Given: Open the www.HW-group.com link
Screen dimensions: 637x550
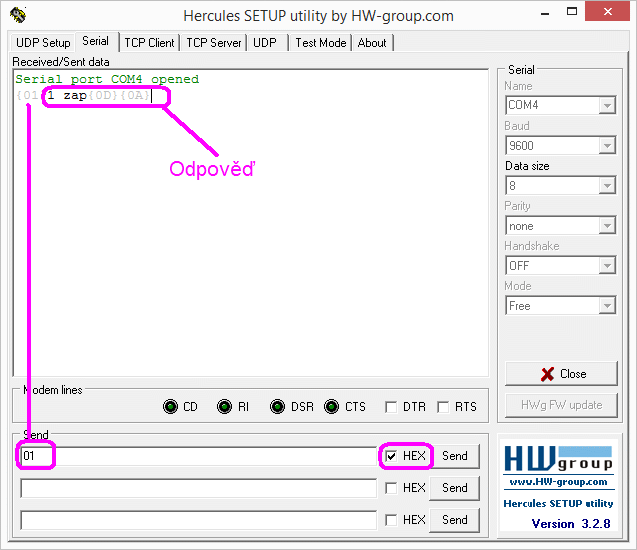Looking at the screenshot, I should point(558,482).
